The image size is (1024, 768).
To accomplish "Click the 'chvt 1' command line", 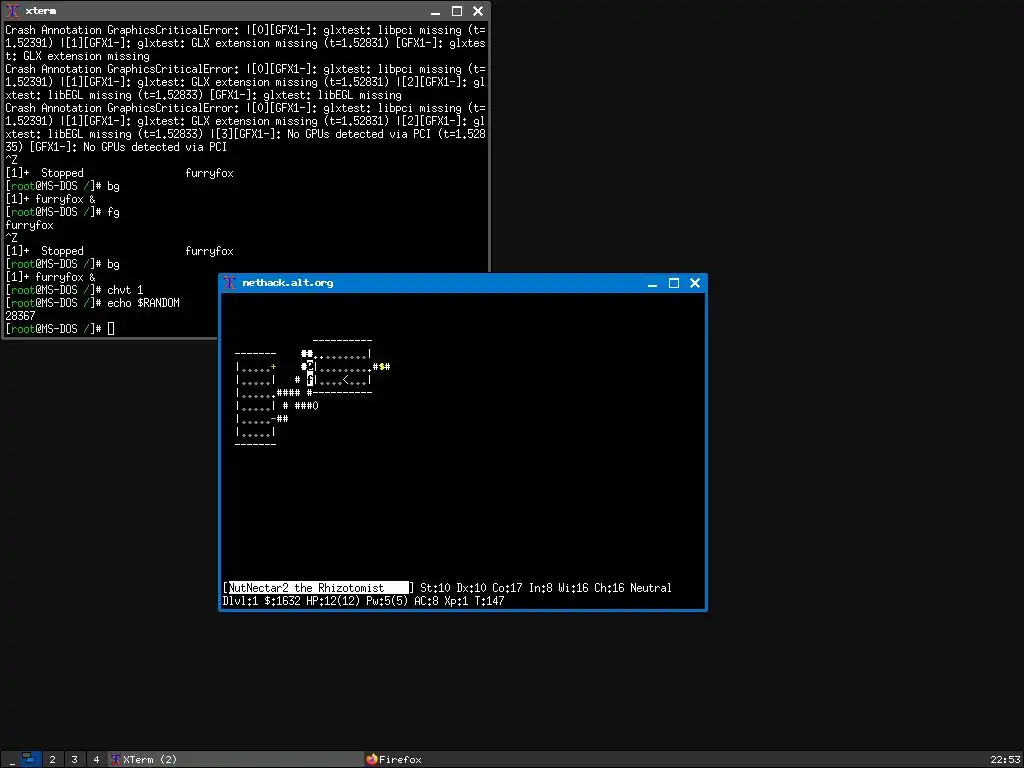I will tap(125, 290).
